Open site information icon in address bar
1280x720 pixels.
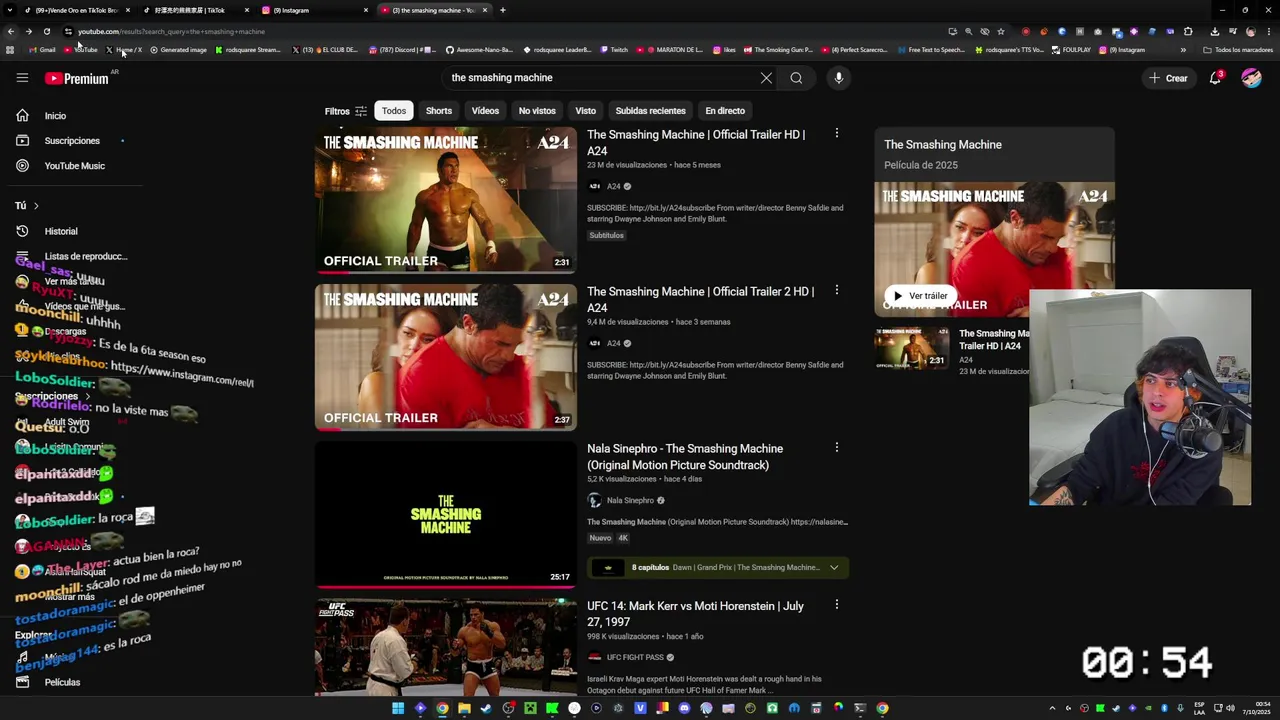click(68, 31)
